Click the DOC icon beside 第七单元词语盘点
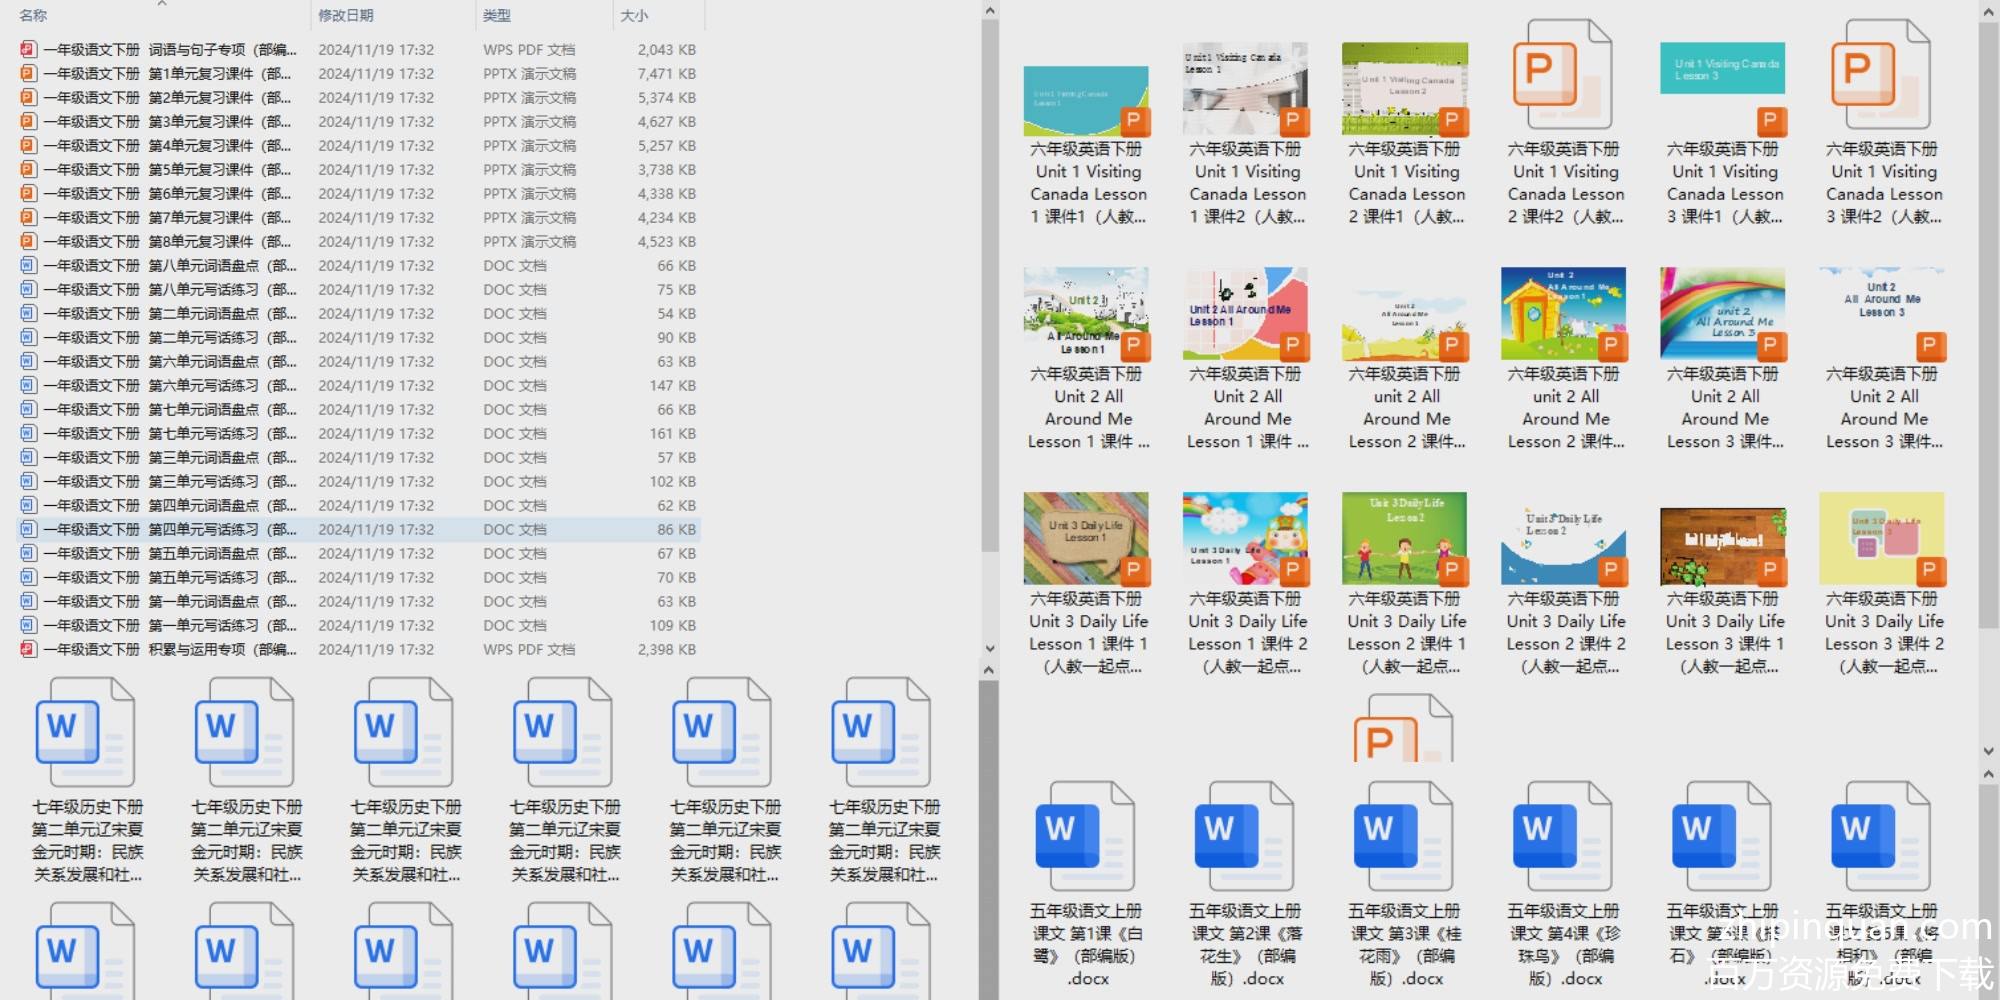 (x=28, y=409)
